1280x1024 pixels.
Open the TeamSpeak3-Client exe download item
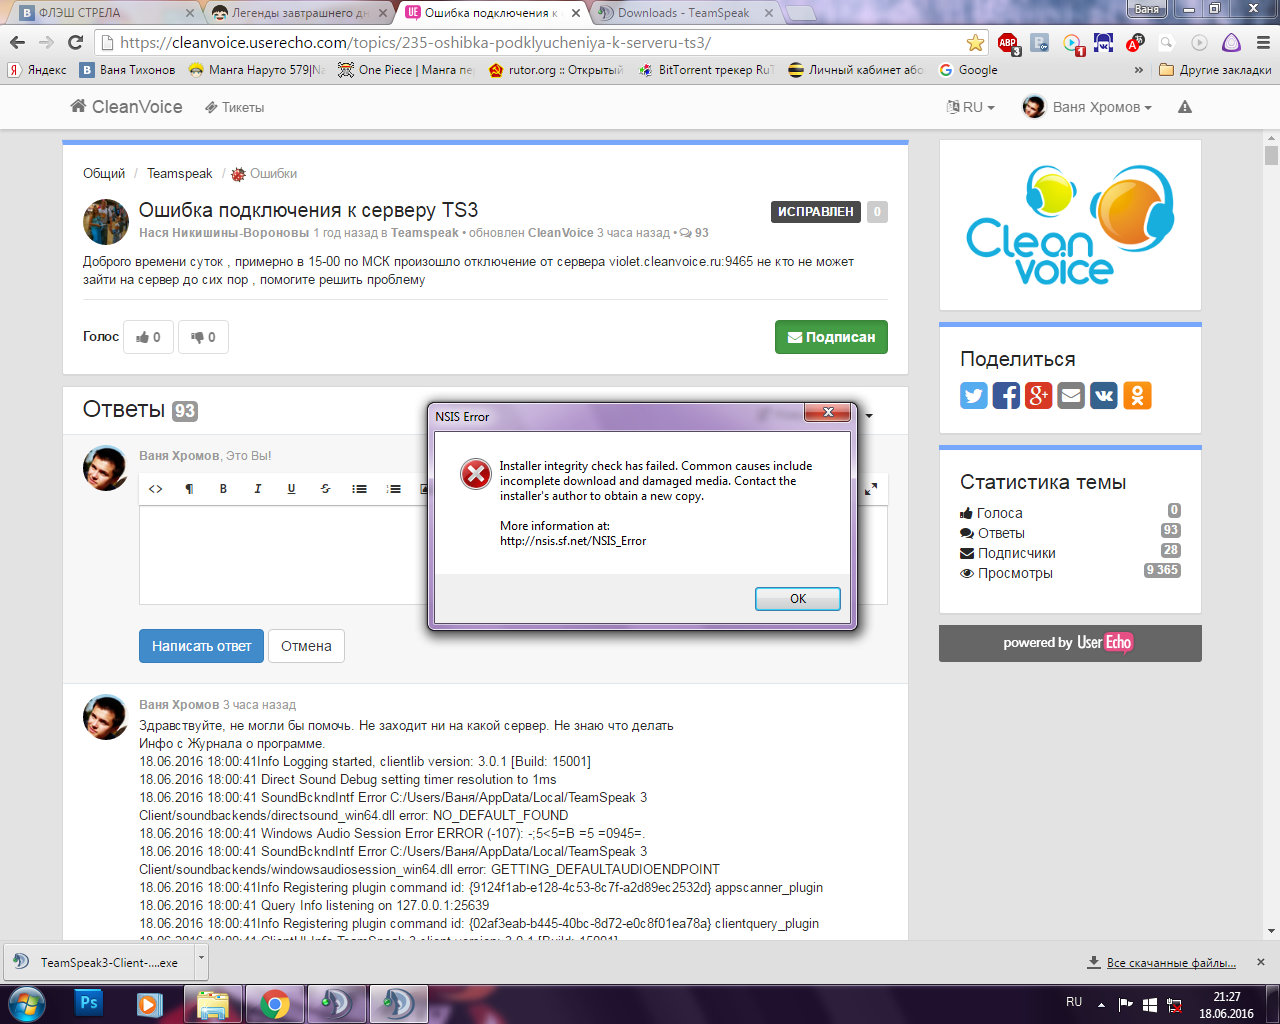[x=98, y=962]
